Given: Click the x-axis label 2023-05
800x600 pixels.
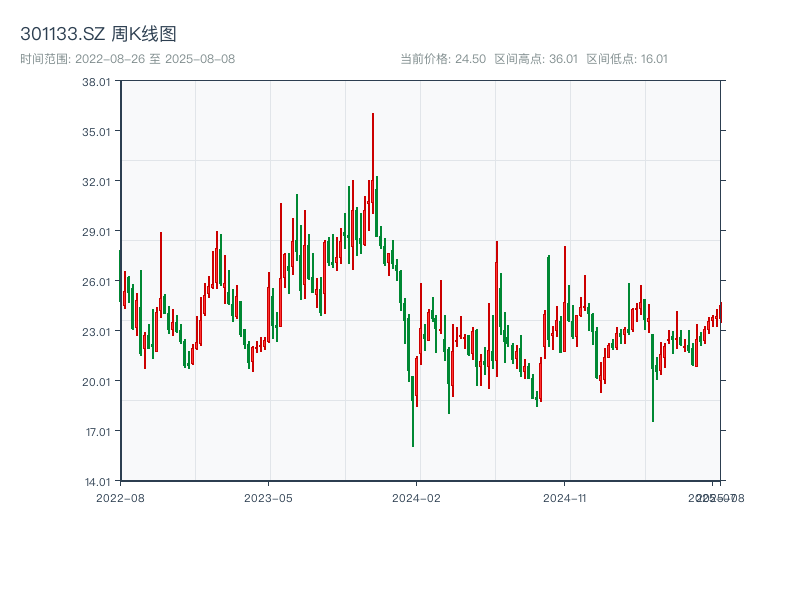Looking at the screenshot, I should click(268, 498).
